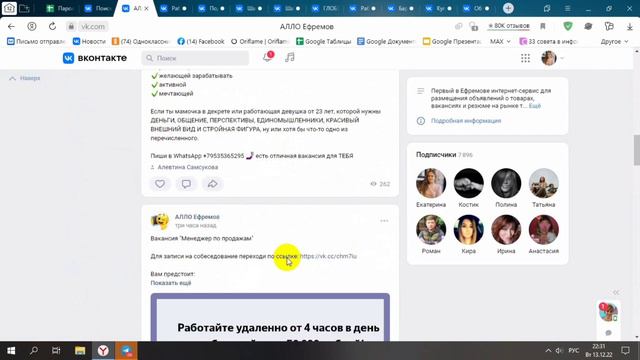Reload the page with the refresh icon
The height and width of the screenshot is (360, 640).
point(52,27)
